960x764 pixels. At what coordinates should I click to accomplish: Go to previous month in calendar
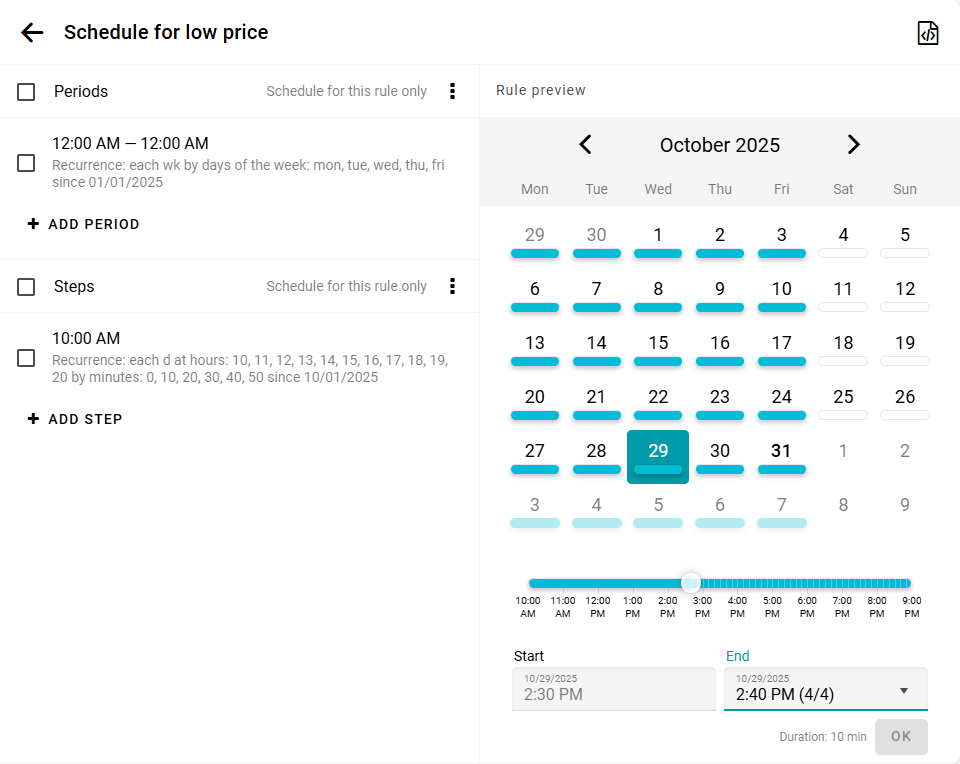click(586, 145)
